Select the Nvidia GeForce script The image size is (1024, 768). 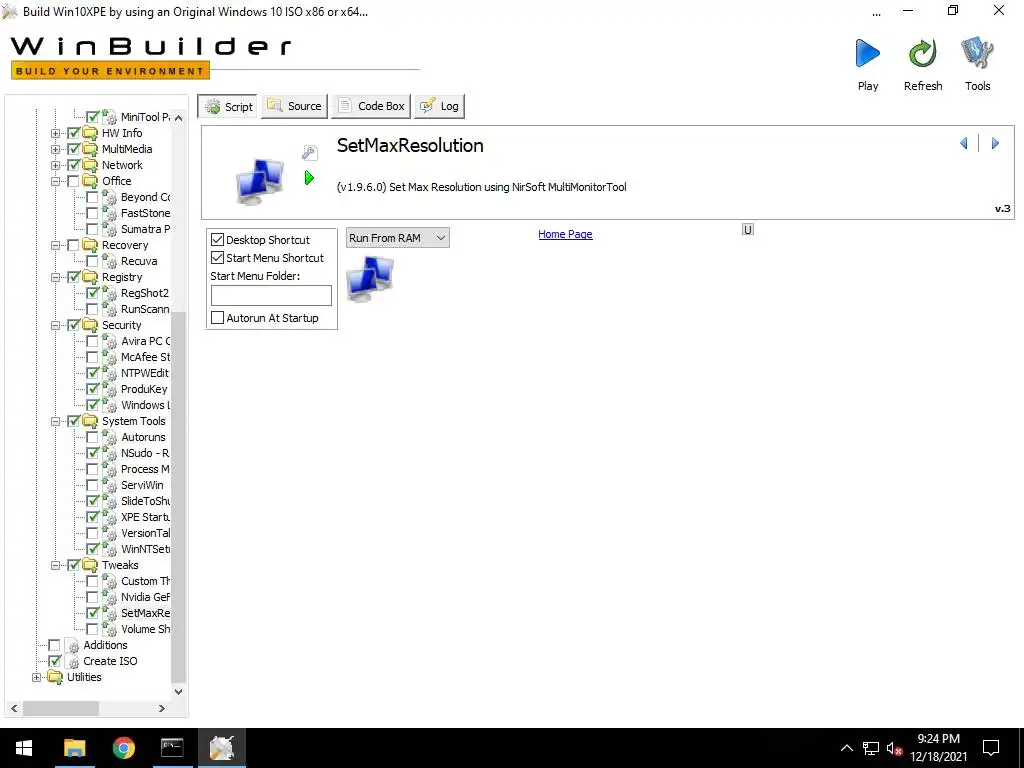coord(145,597)
